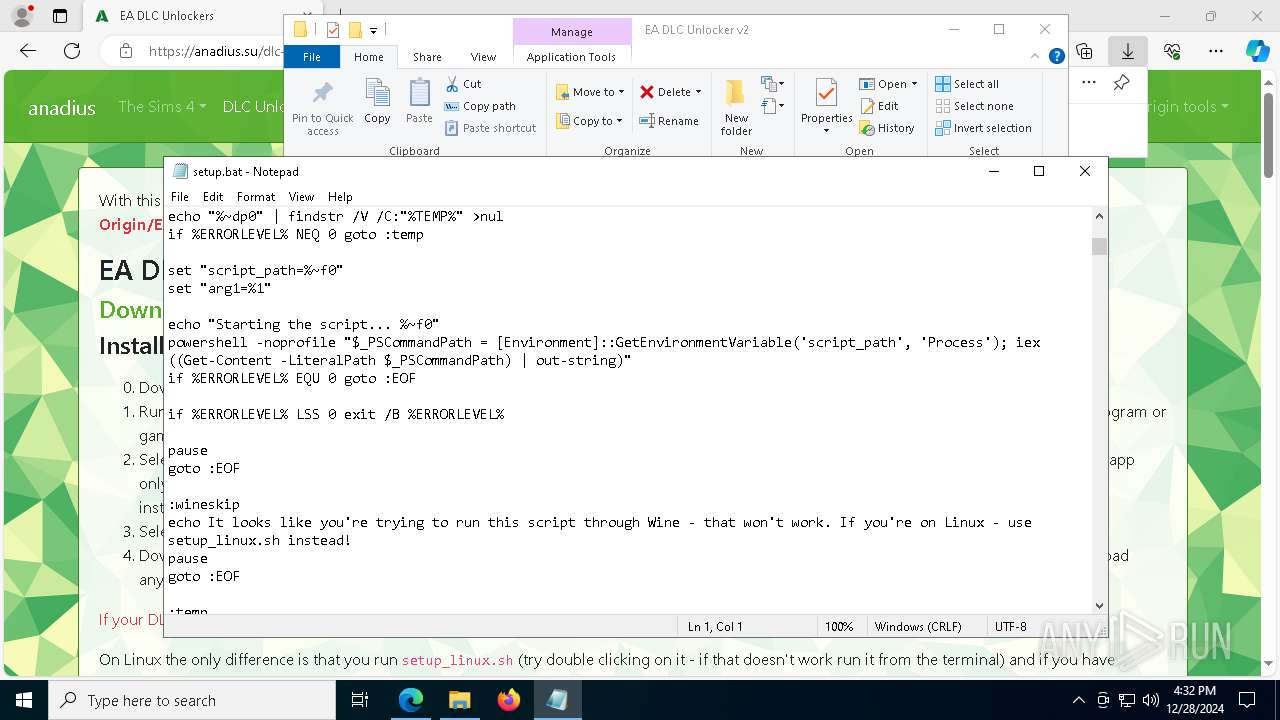Switch to the Share tab in Explorer
This screenshot has width=1280, height=720.
(x=427, y=57)
